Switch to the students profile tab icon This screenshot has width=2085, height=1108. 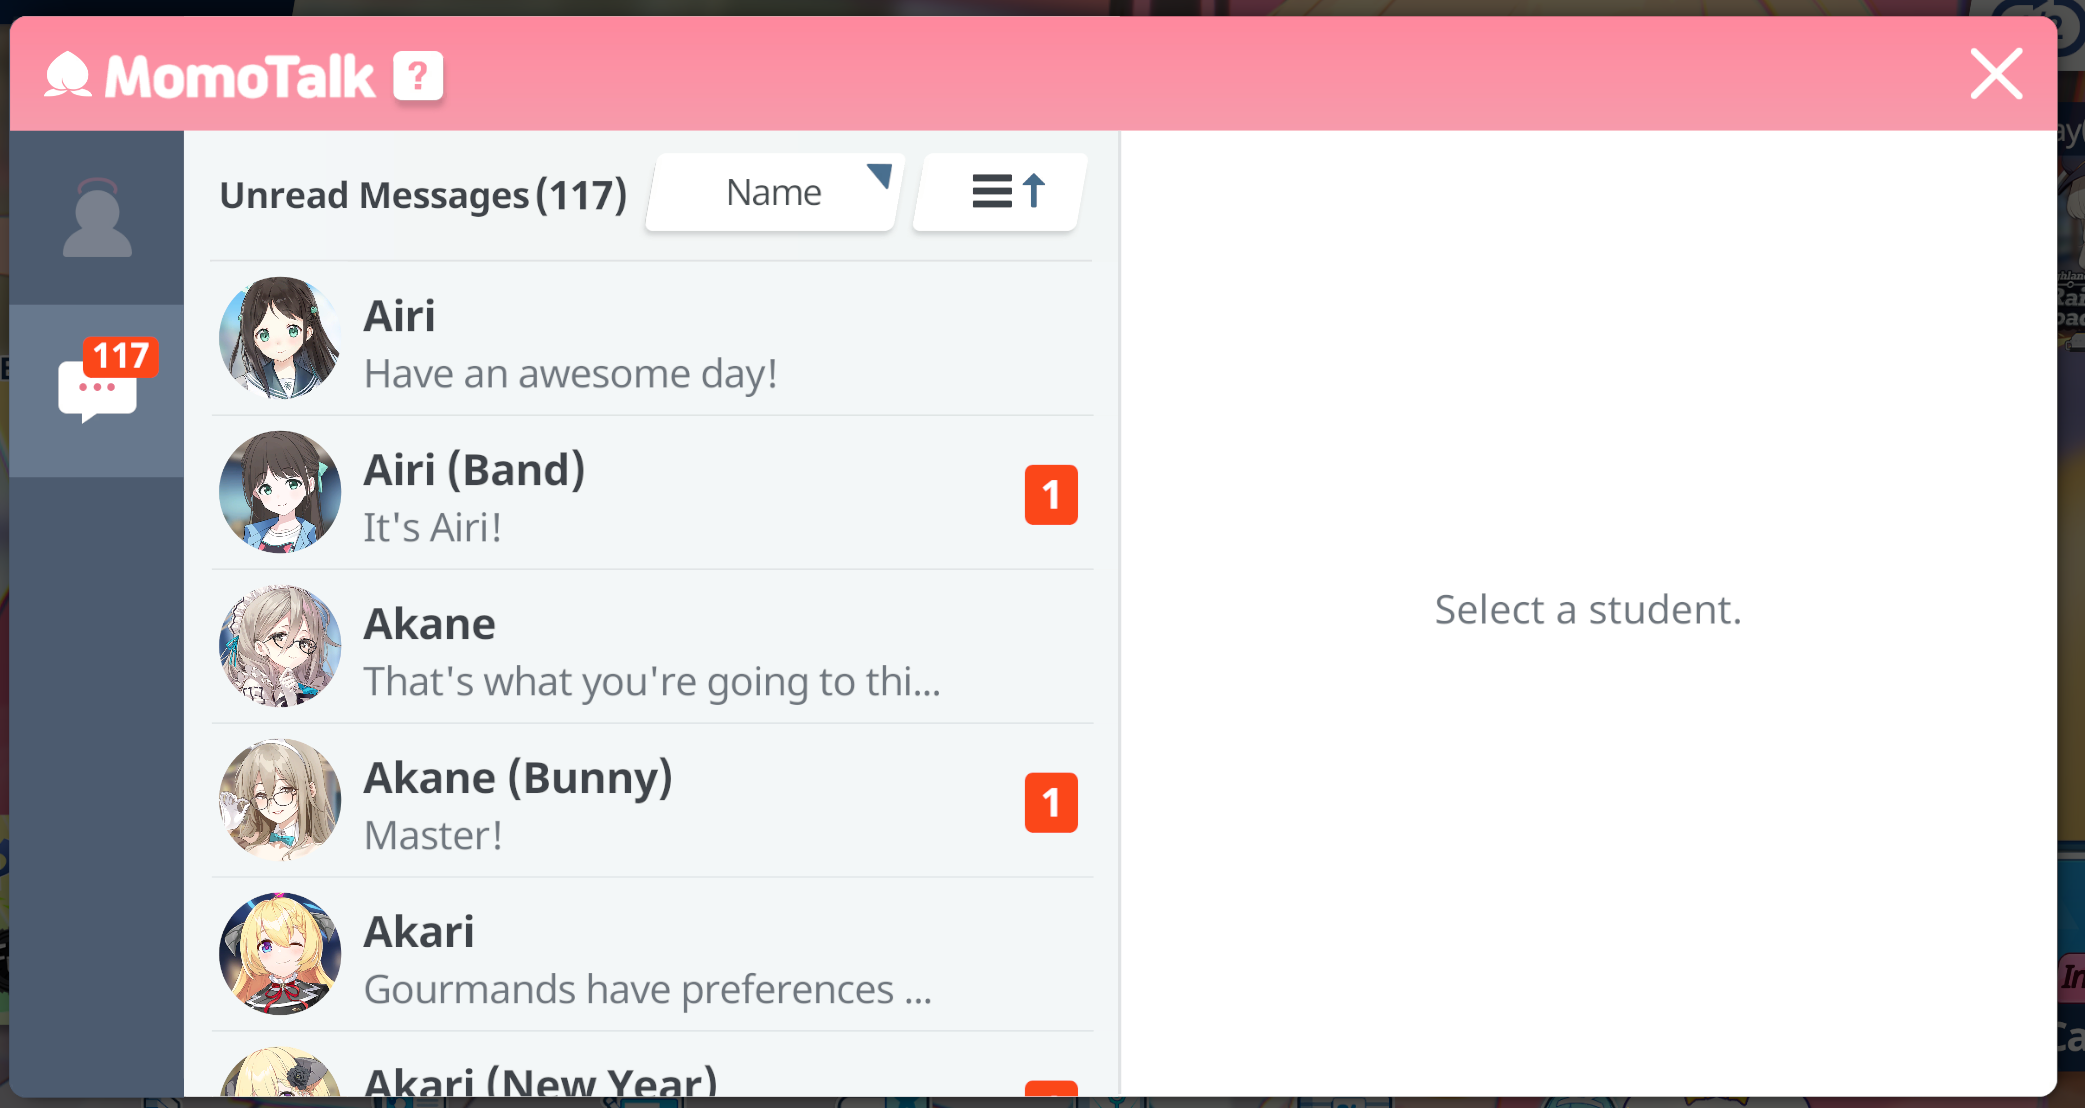(97, 218)
